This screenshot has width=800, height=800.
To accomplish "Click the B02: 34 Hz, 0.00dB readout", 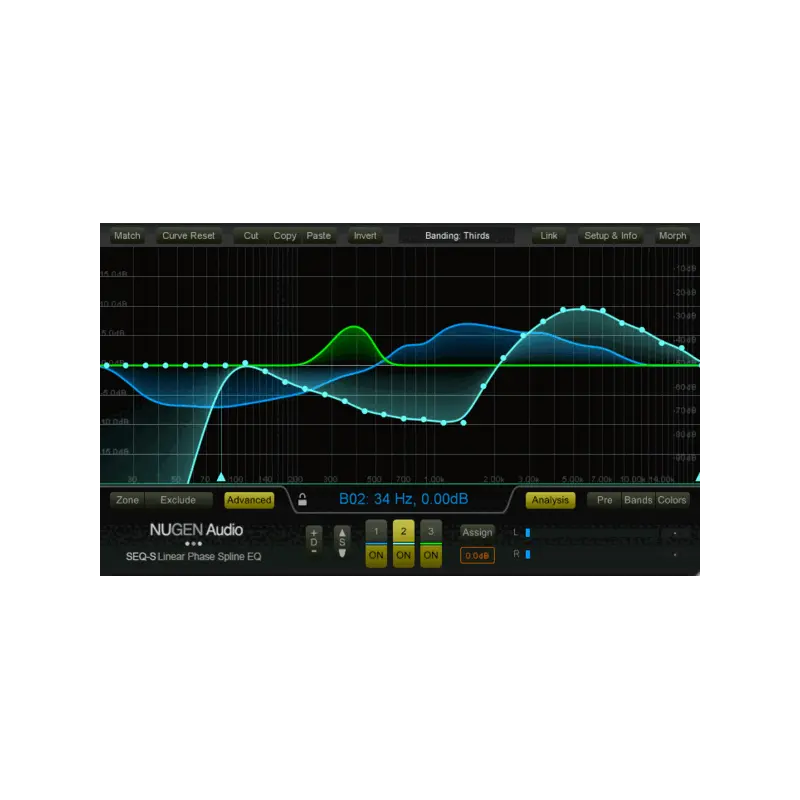I will [404, 498].
